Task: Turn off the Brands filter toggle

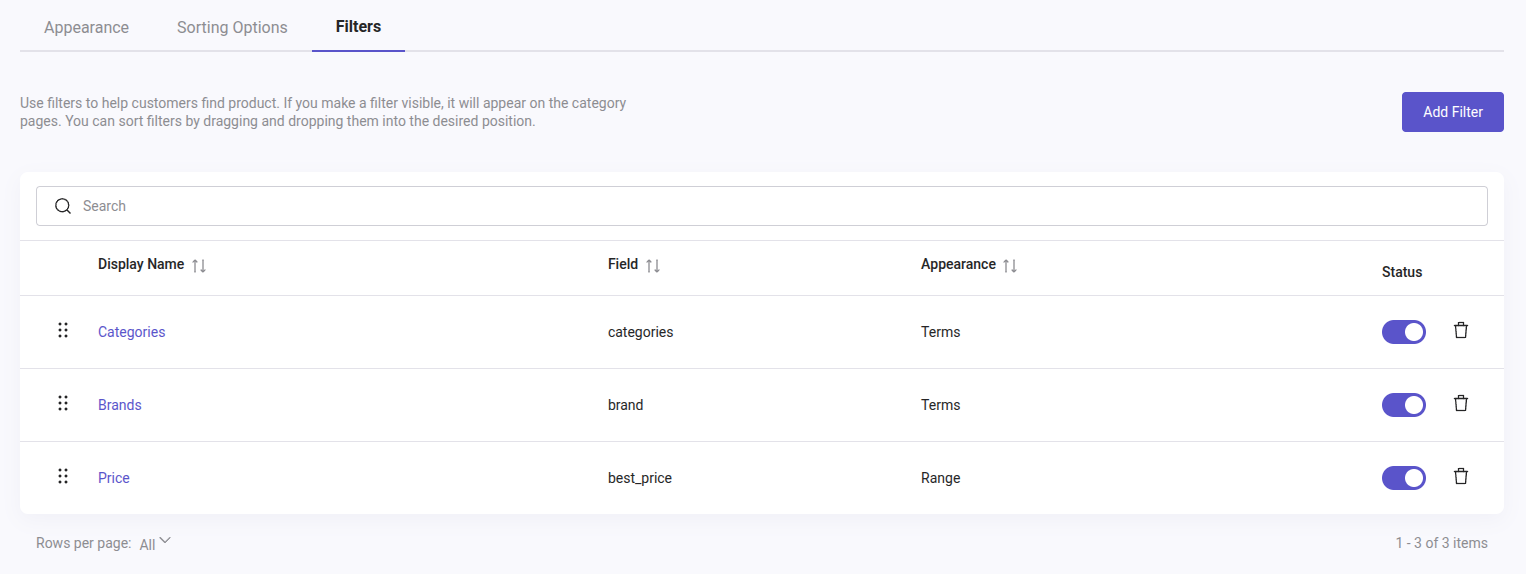Action: 1403,405
